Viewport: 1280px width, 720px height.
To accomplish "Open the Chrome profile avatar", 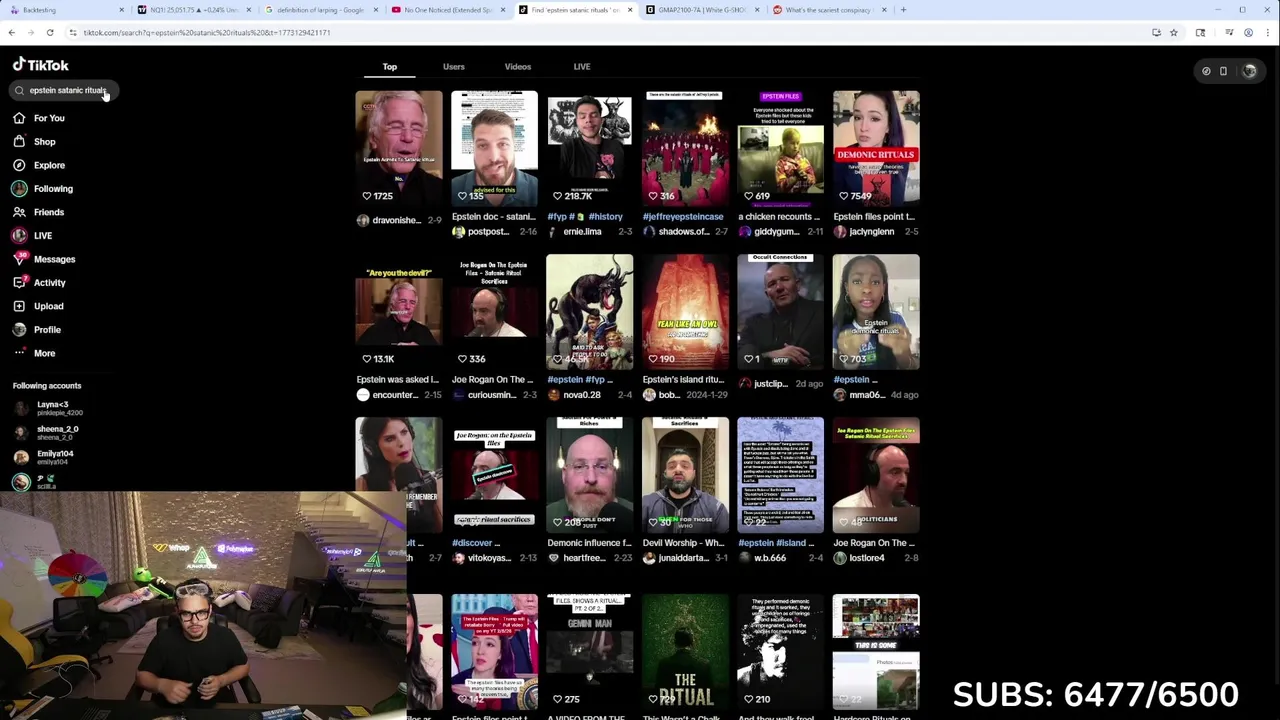I will [x=1248, y=32].
